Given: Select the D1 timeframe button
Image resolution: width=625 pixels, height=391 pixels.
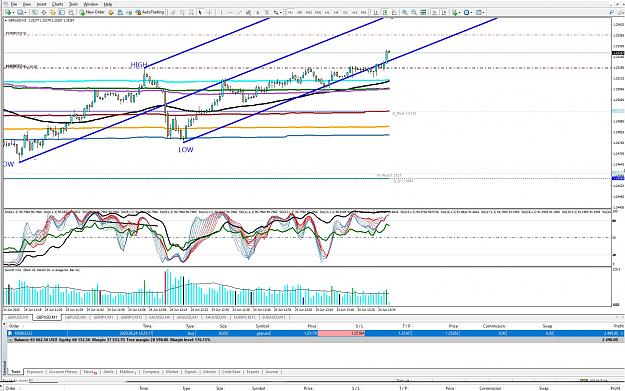Looking at the screenshot, I should pyautogui.click(x=345, y=12).
